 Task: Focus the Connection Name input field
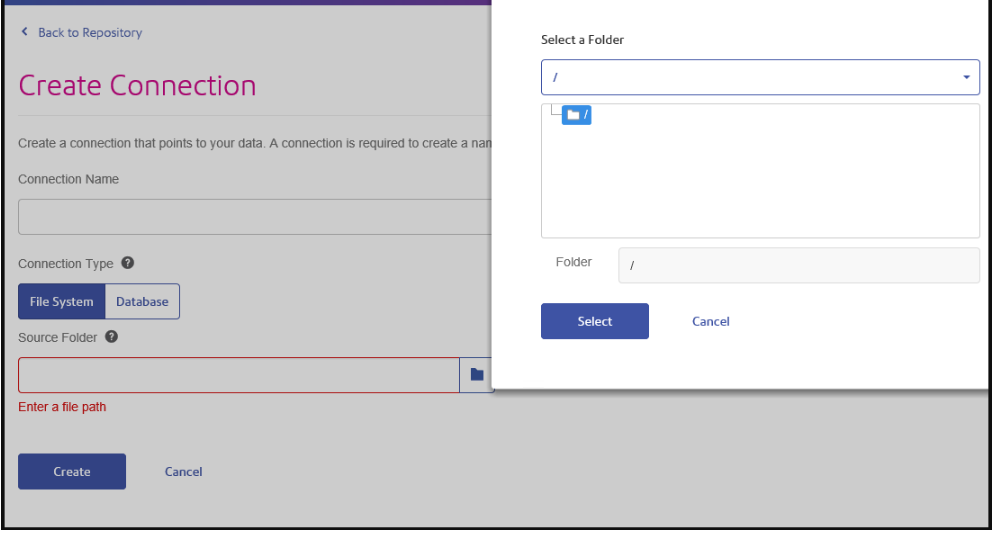coord(256,217)
